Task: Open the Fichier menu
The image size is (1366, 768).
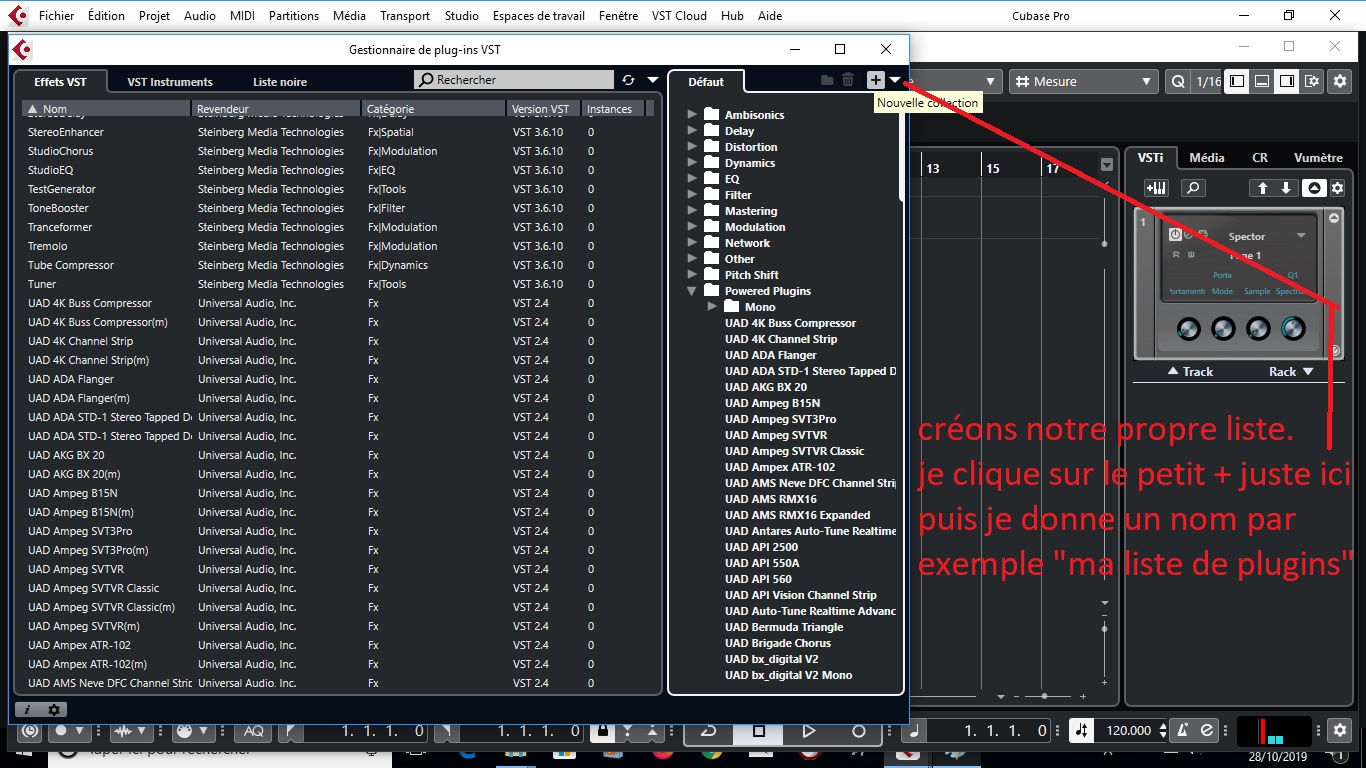Action: (57, 16)
